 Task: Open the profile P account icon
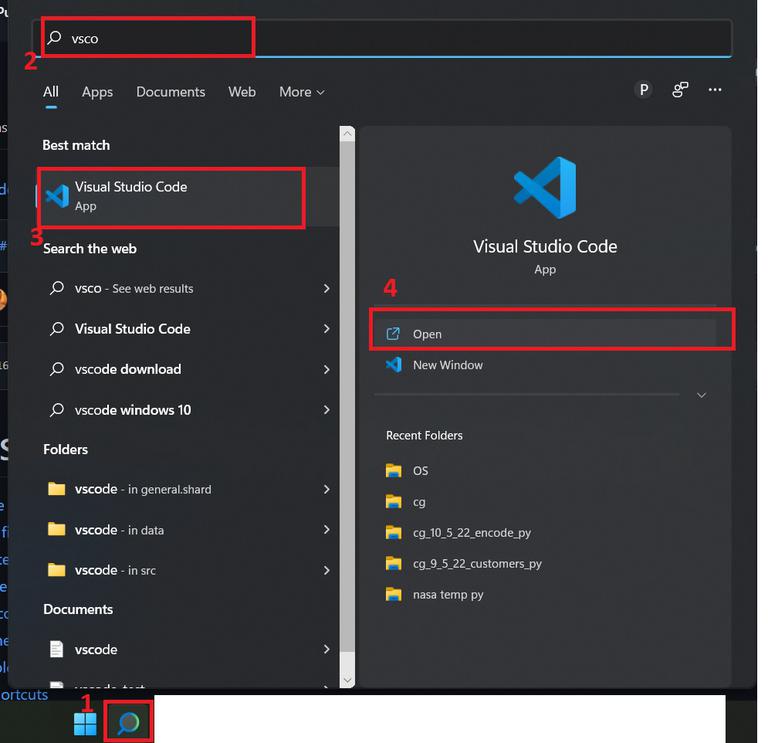point(644,90)
